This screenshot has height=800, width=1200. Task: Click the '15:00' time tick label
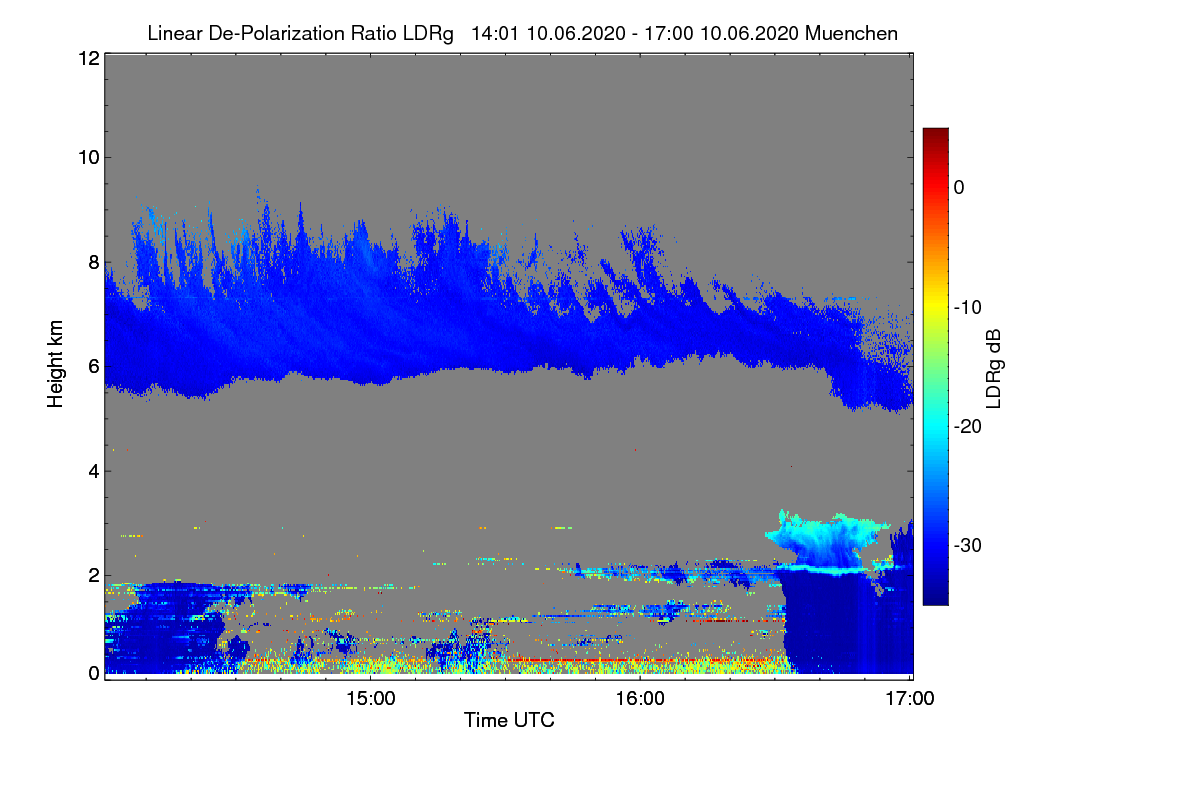click(369, 698)
